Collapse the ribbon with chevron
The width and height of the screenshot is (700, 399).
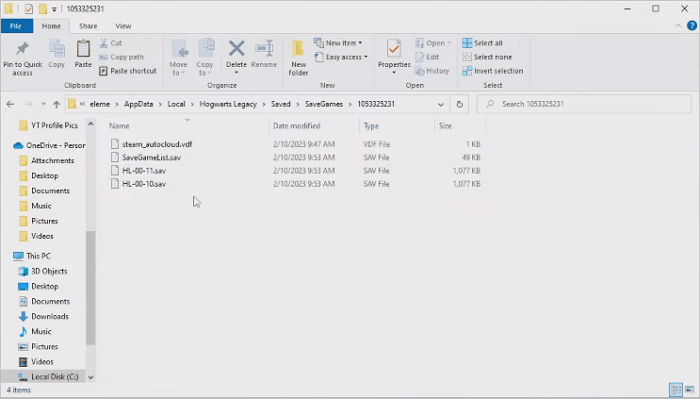point(678,26)
